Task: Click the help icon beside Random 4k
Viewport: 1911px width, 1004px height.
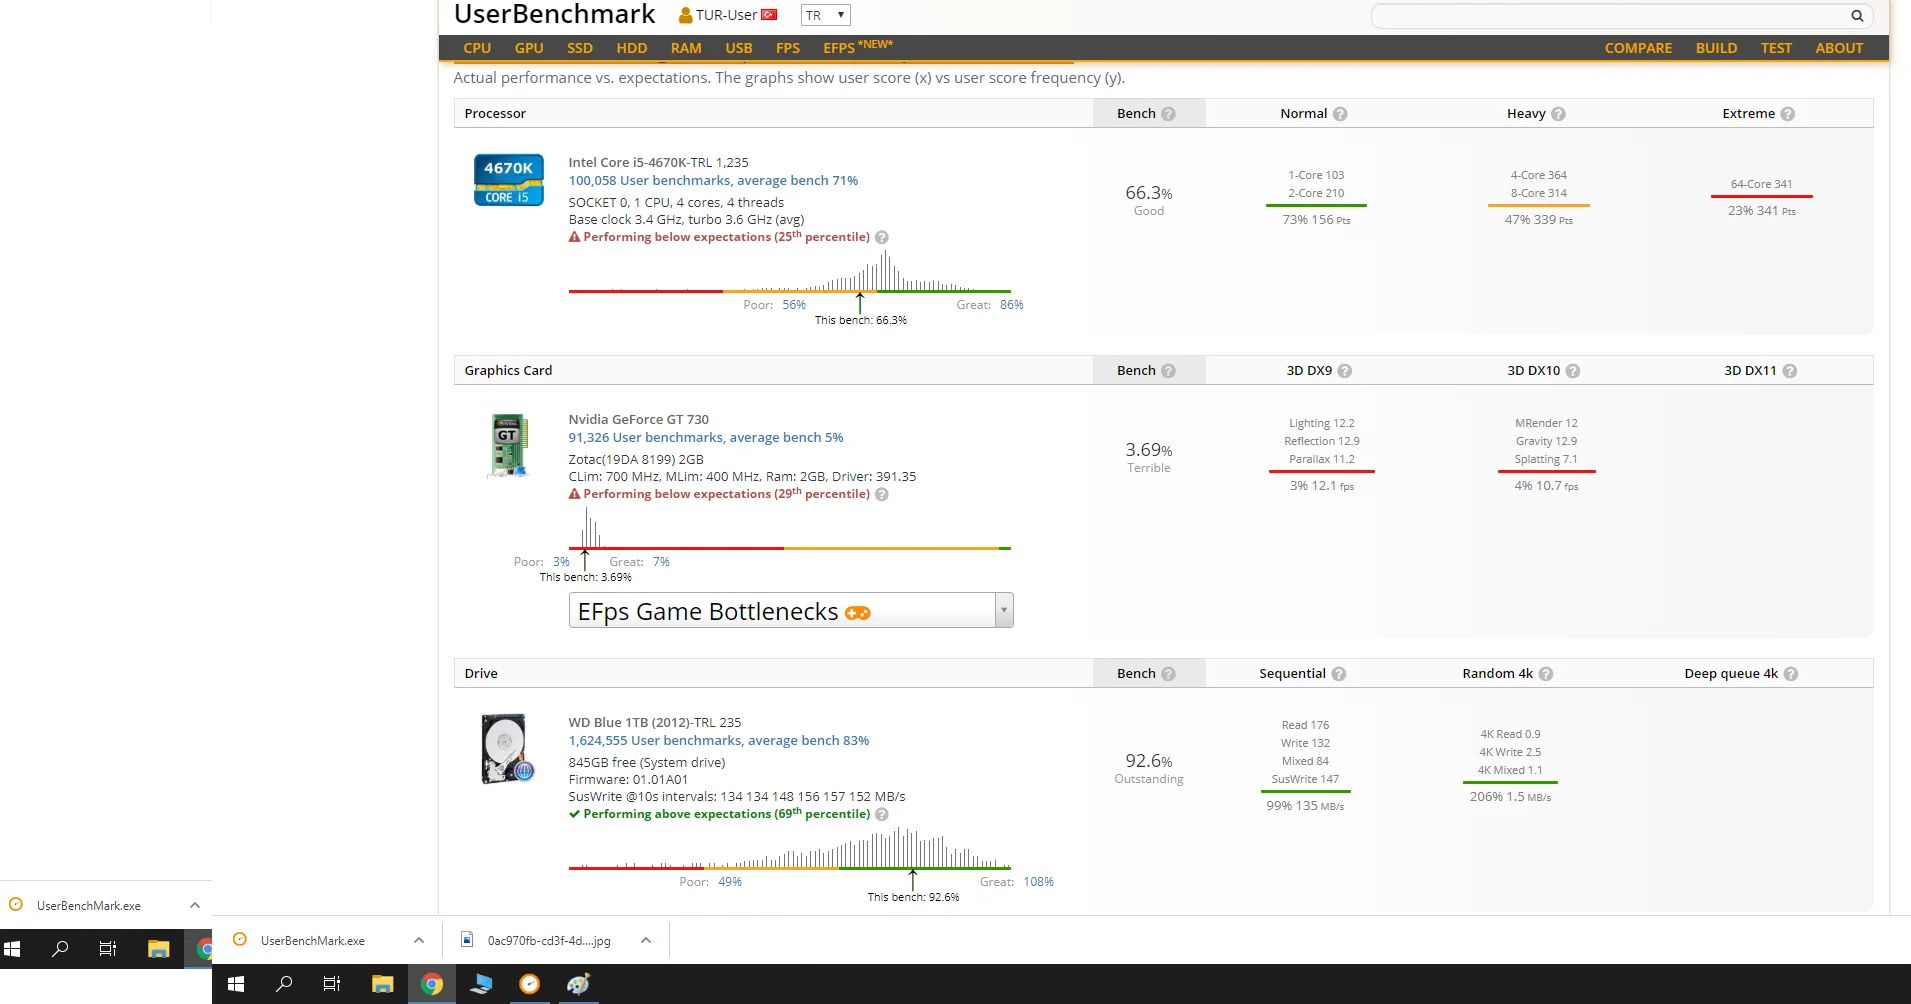Action: pyautogui.click(x=1546, y=674)
